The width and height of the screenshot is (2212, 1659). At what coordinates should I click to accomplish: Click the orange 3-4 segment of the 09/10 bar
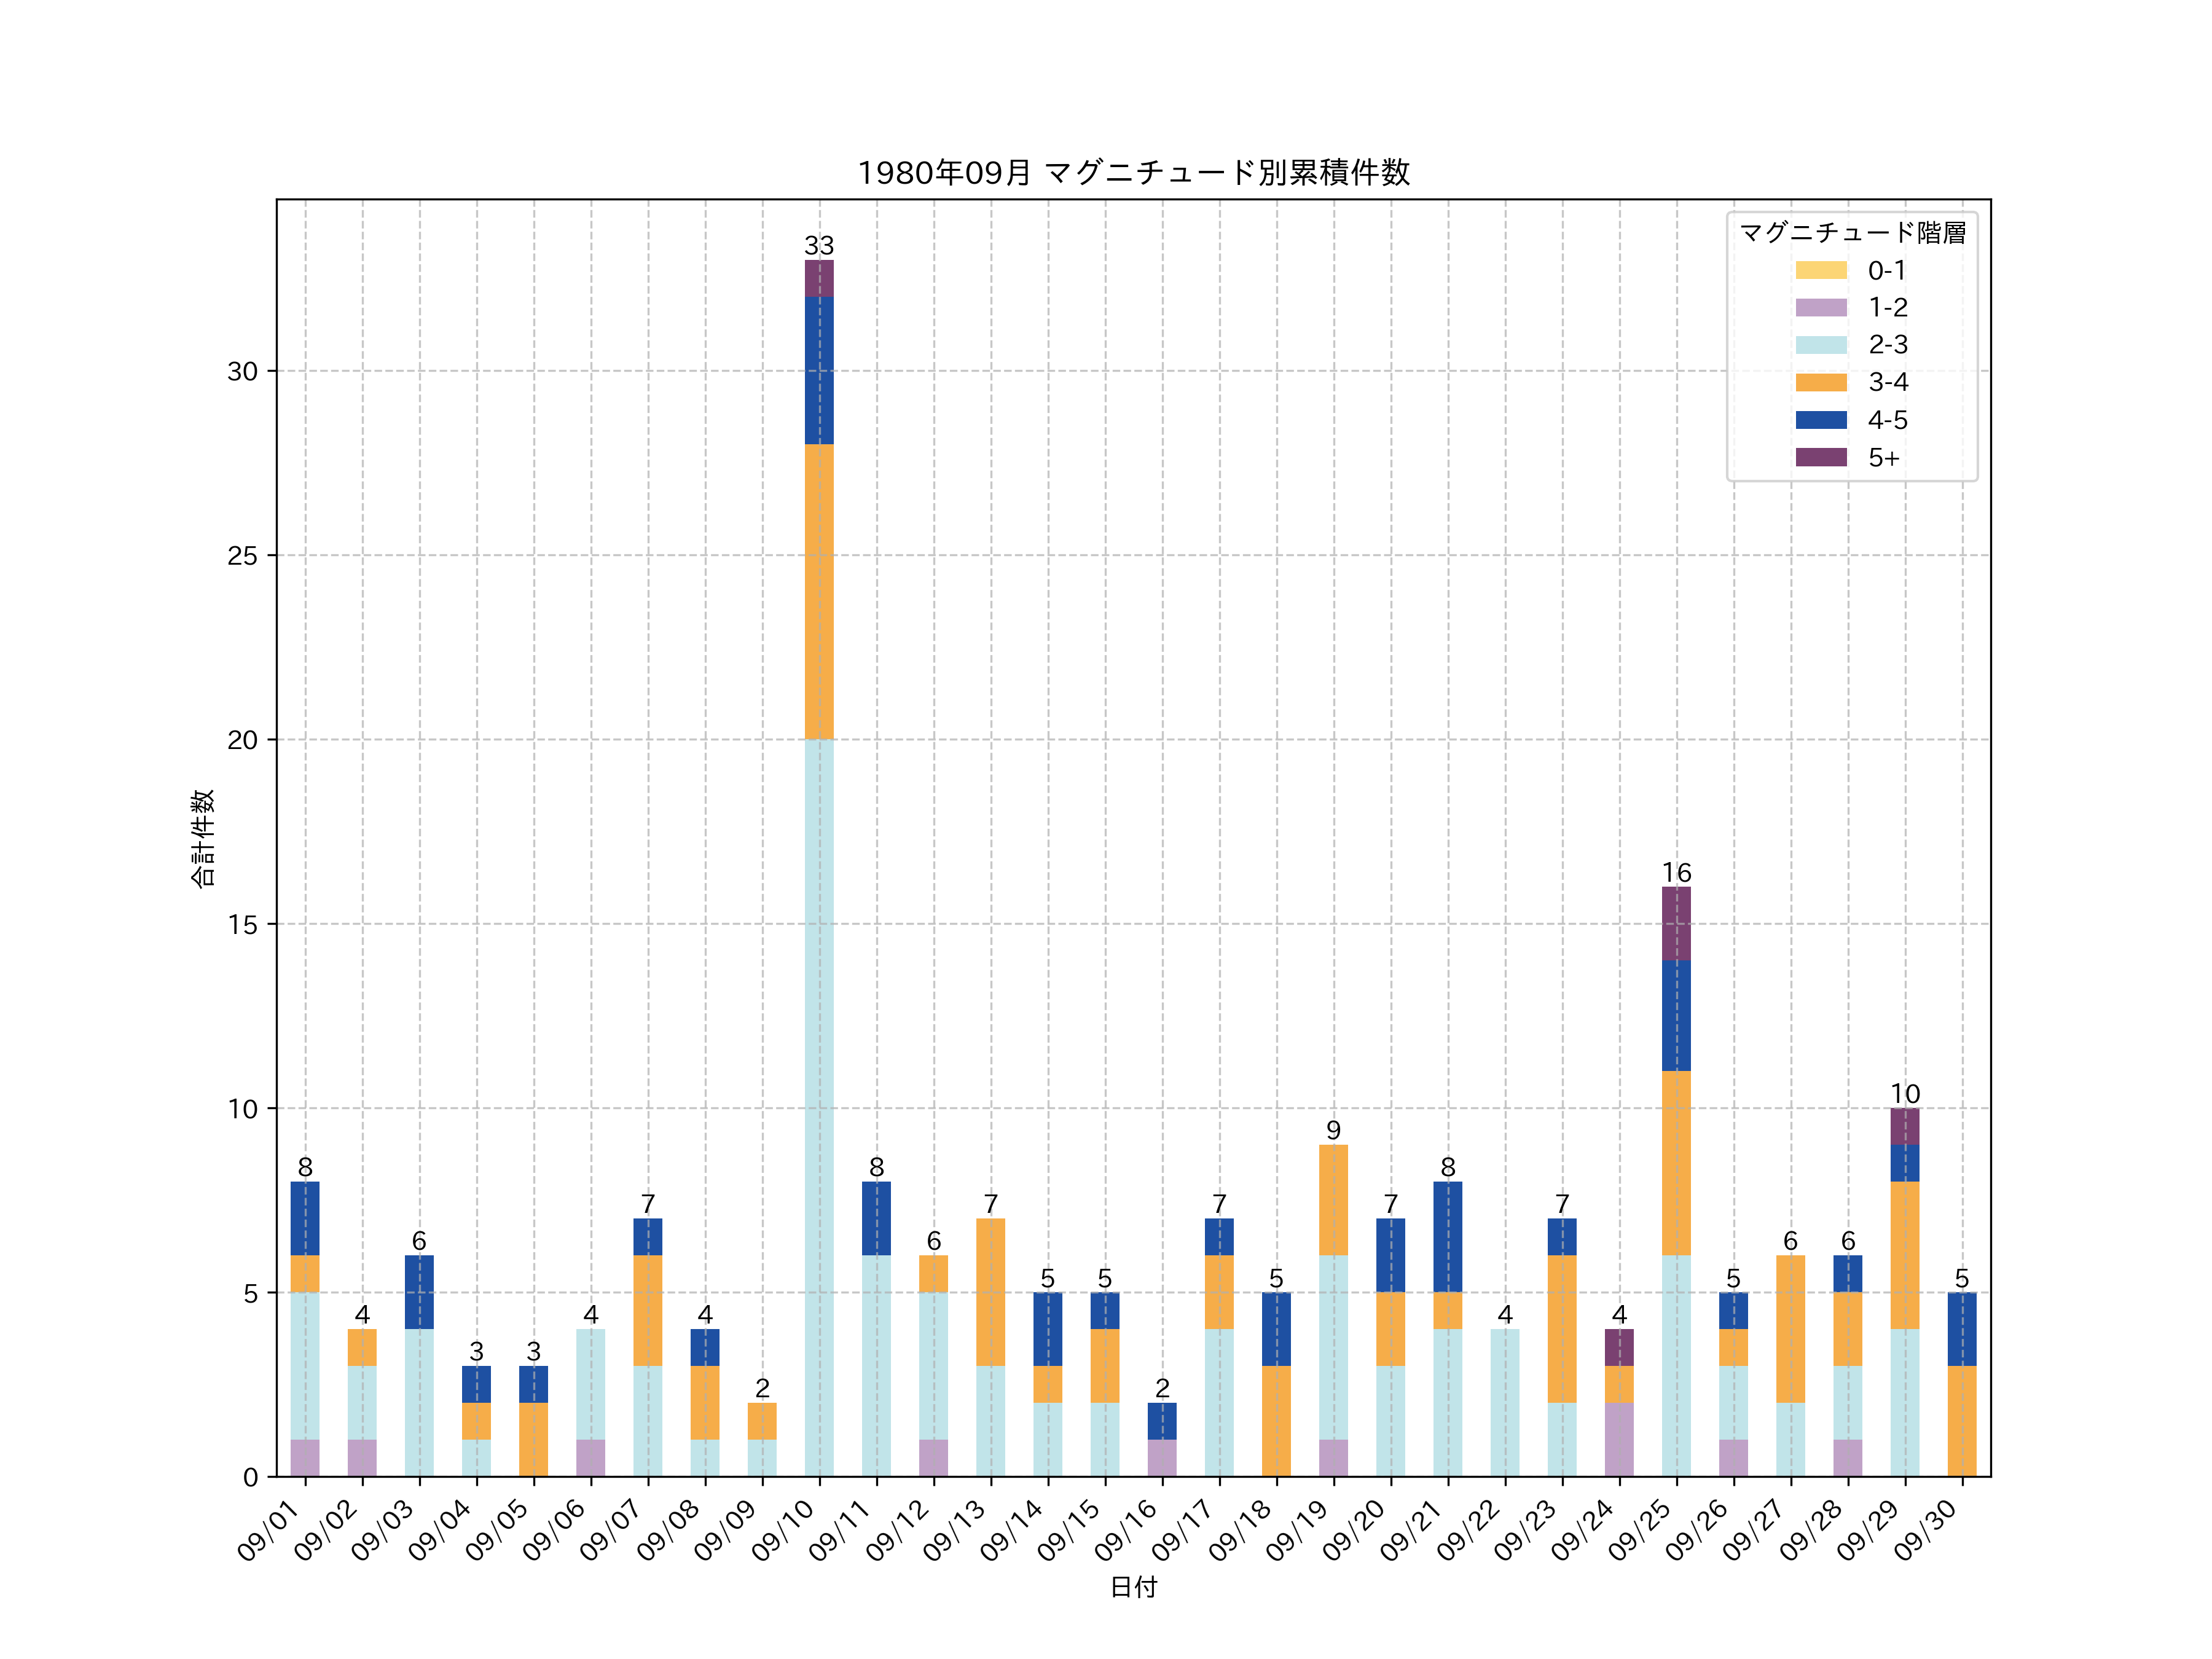pos(819,591)
